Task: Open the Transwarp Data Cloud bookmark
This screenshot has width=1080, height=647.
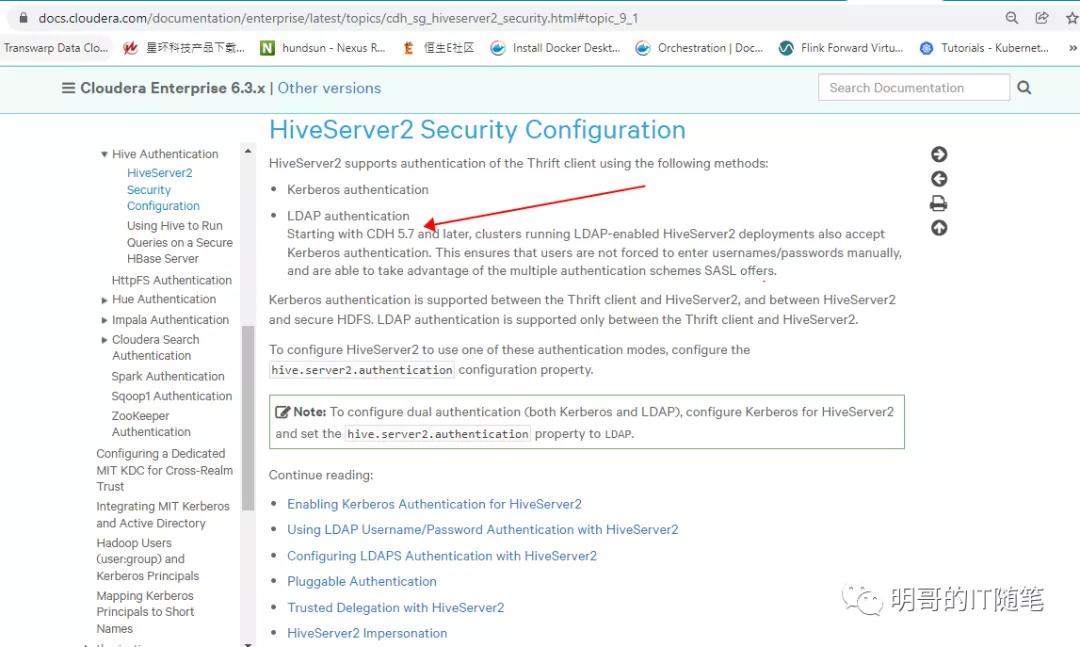Action: [x=55, y=48]
